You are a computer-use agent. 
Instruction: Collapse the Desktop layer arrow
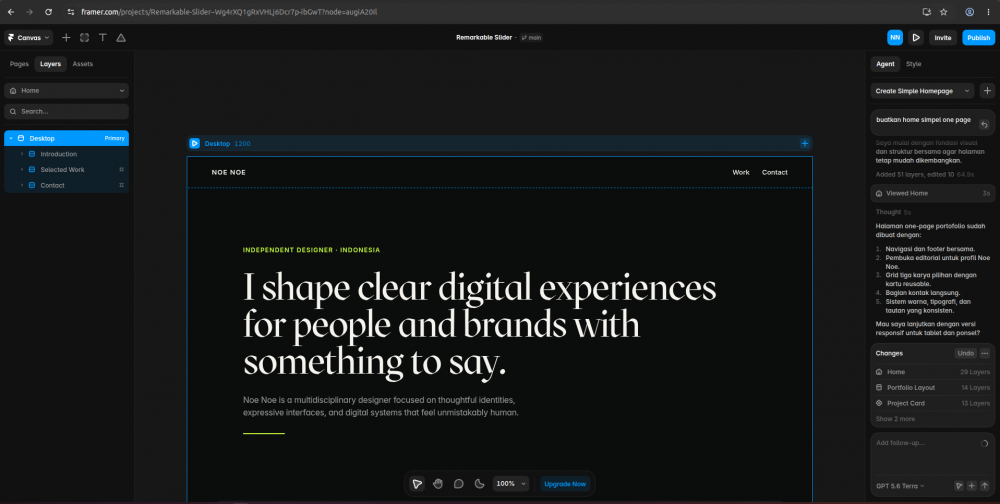(11, 138)
